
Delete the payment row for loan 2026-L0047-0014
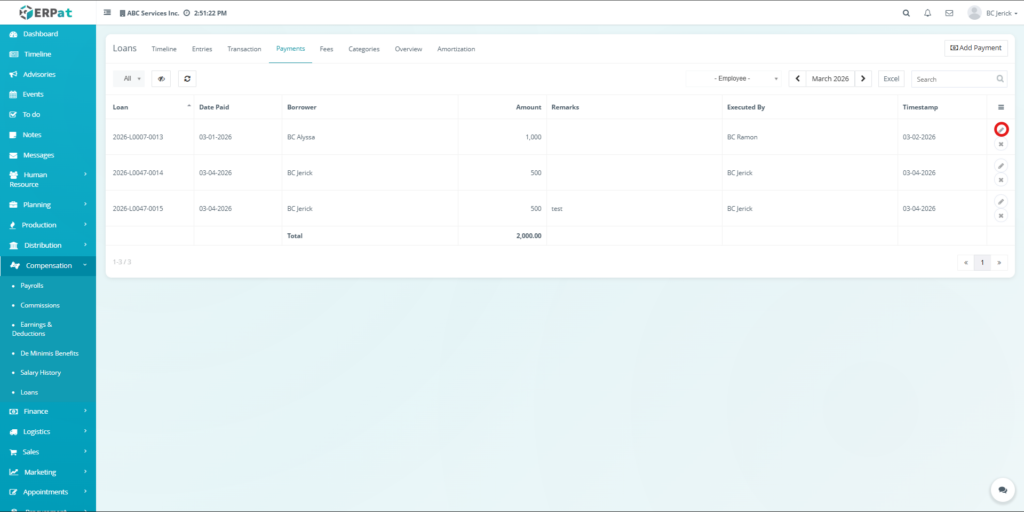1000,180
